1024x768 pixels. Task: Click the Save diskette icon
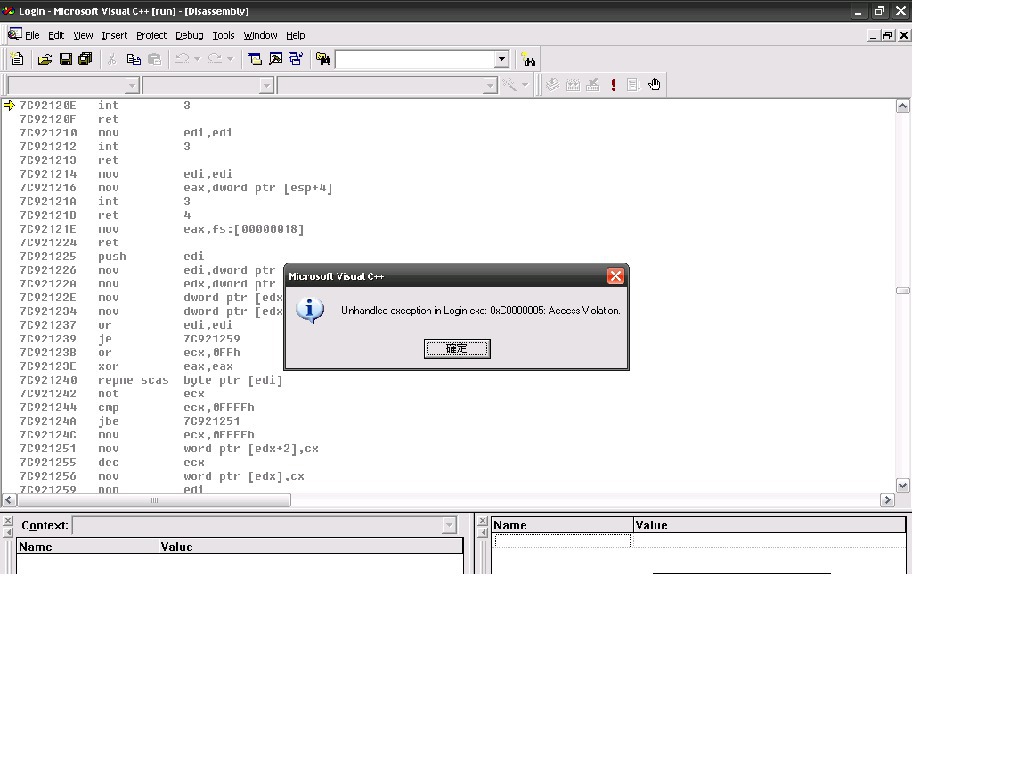pos(65,59)
